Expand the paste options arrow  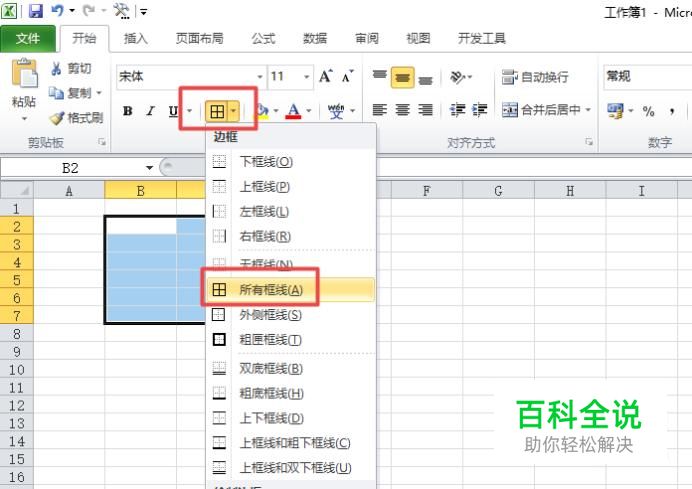pyautogui.click(x=24, y=118)
